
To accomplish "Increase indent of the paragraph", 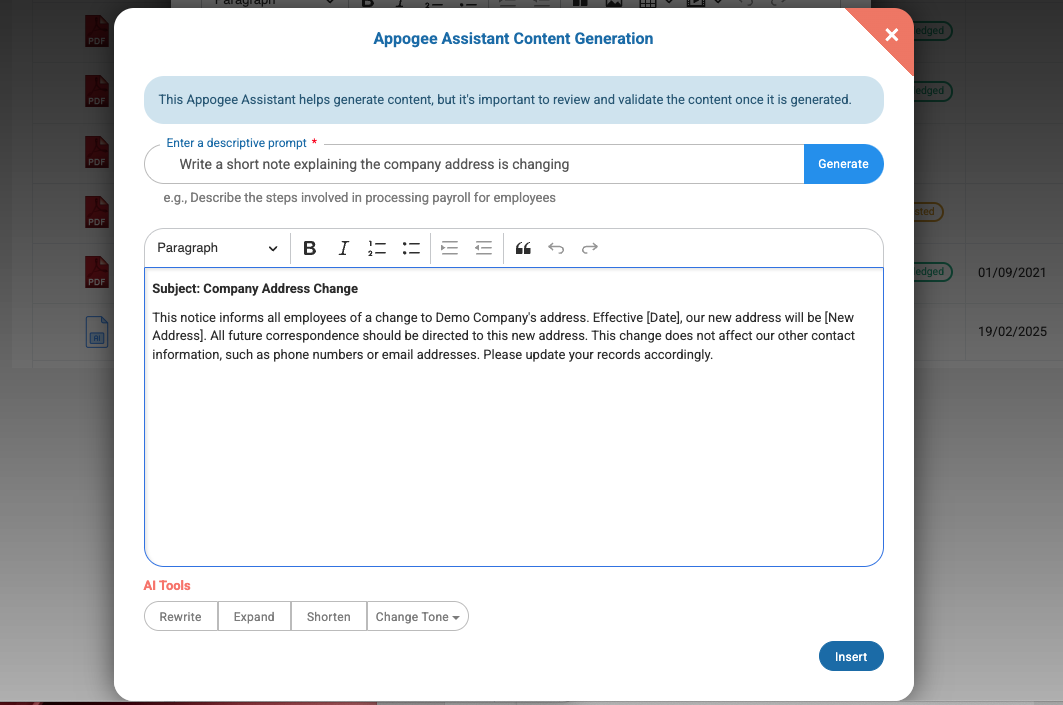I will [x=449, y=248].
